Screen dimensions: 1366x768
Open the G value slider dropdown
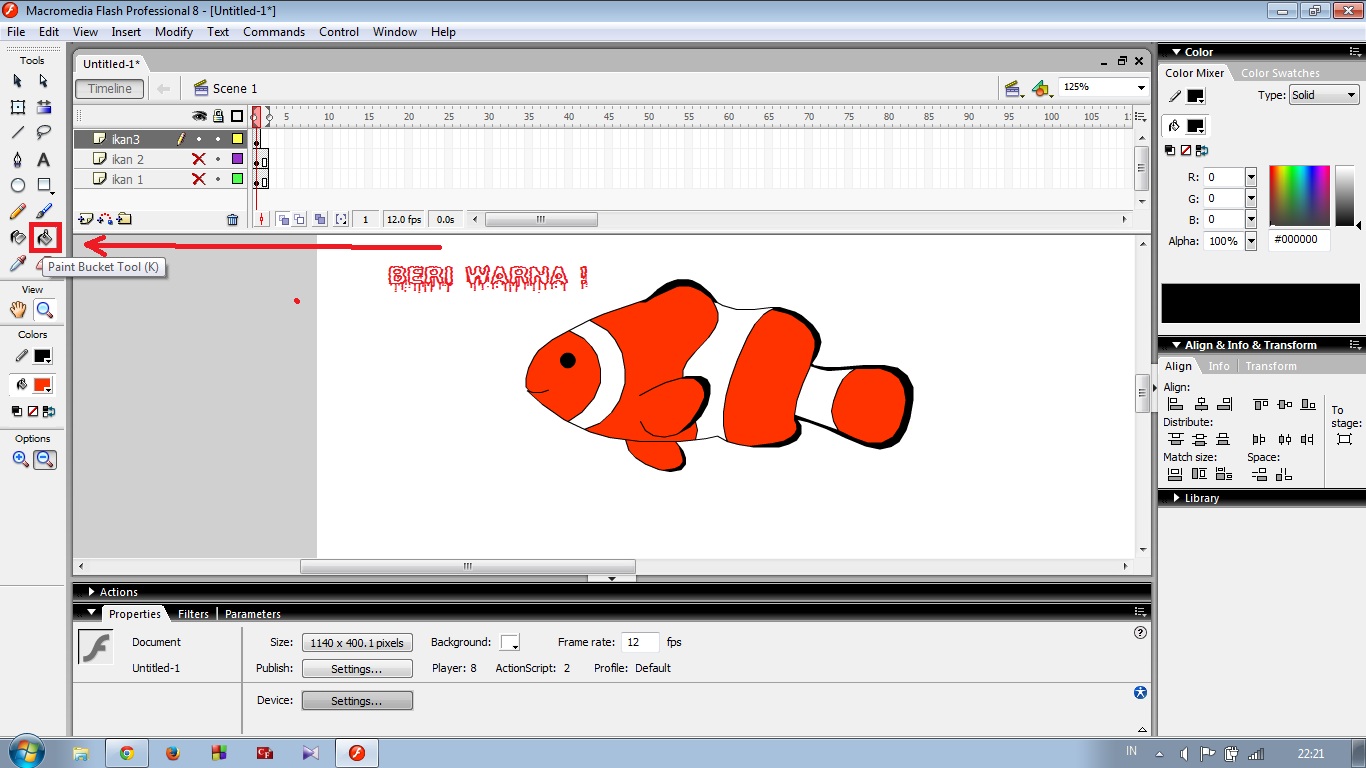coord(1250,198)
